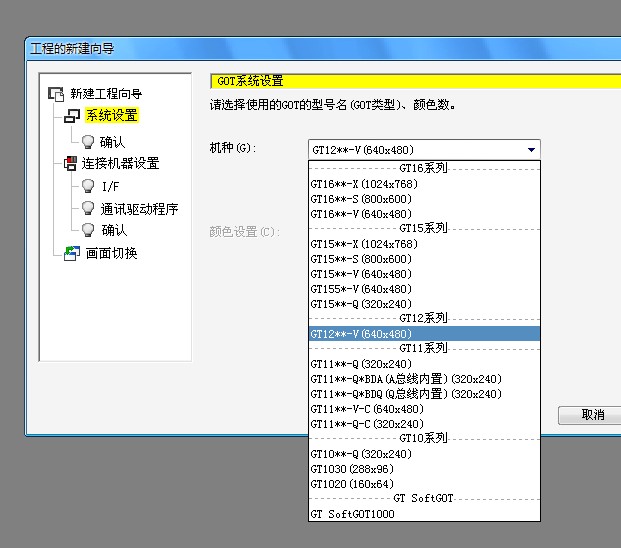Collapse the 机种 dropdown arrow
Viewport: 621px width, 548px height.
pos(531,149)
